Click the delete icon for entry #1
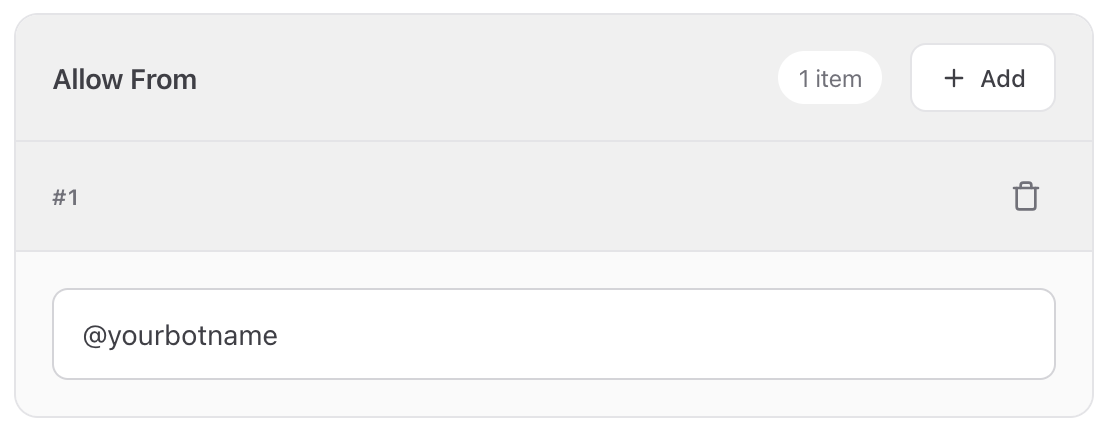The width and height of the screenshot is (1110, 432). (1025, 197)
